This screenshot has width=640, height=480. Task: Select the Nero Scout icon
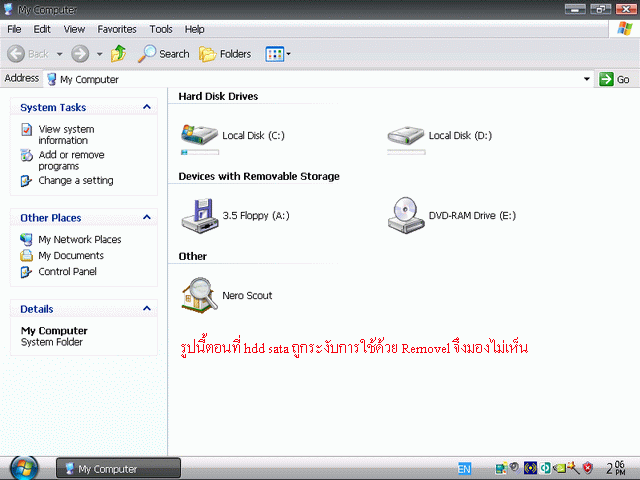[199, 295]
